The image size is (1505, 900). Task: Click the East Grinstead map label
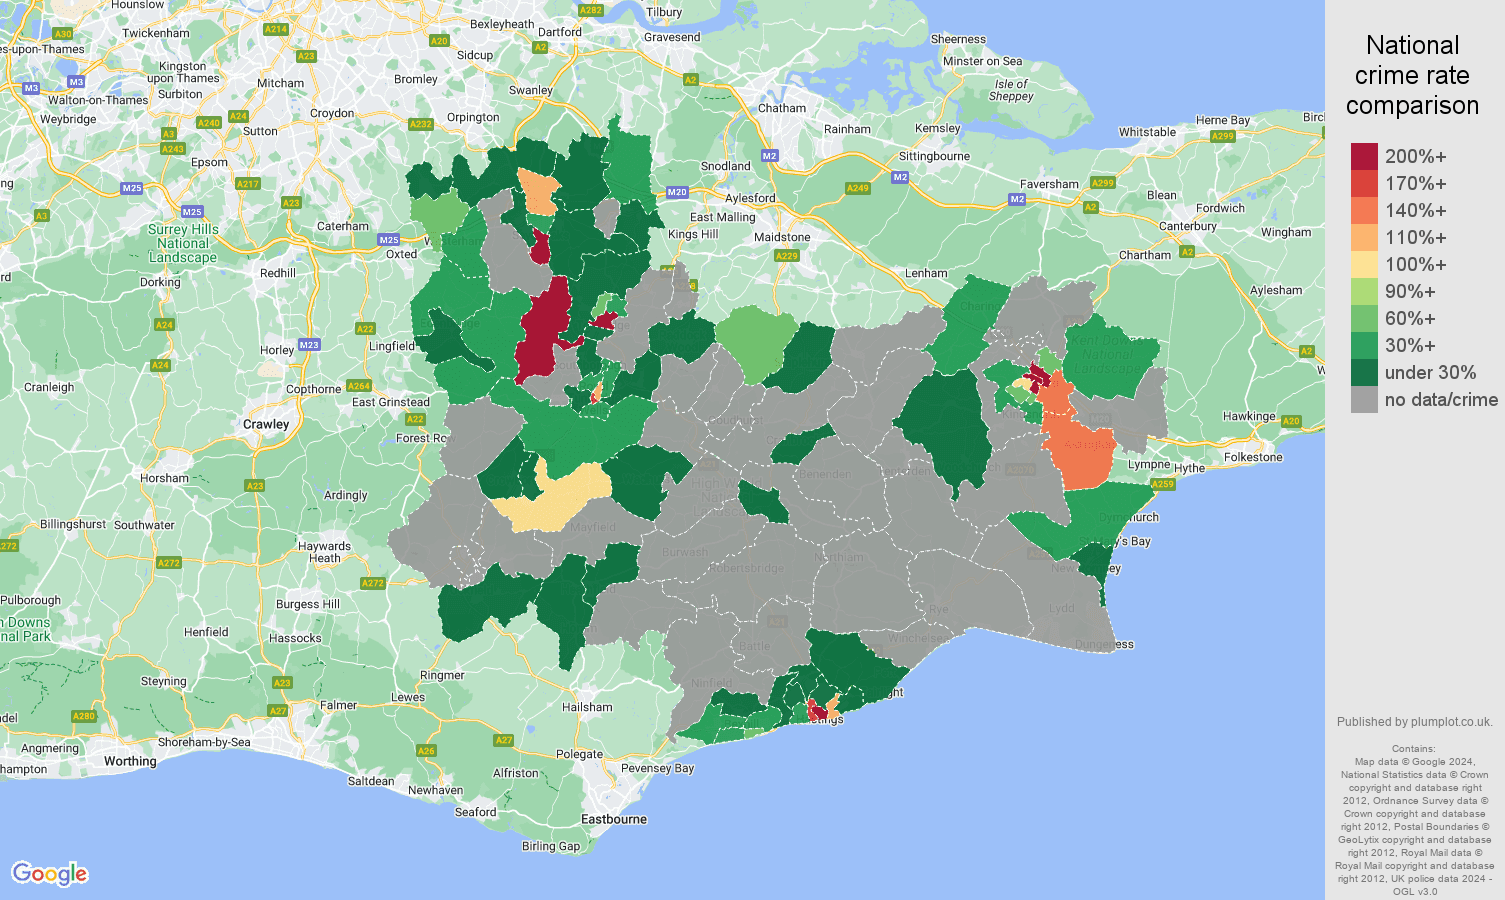391,402
